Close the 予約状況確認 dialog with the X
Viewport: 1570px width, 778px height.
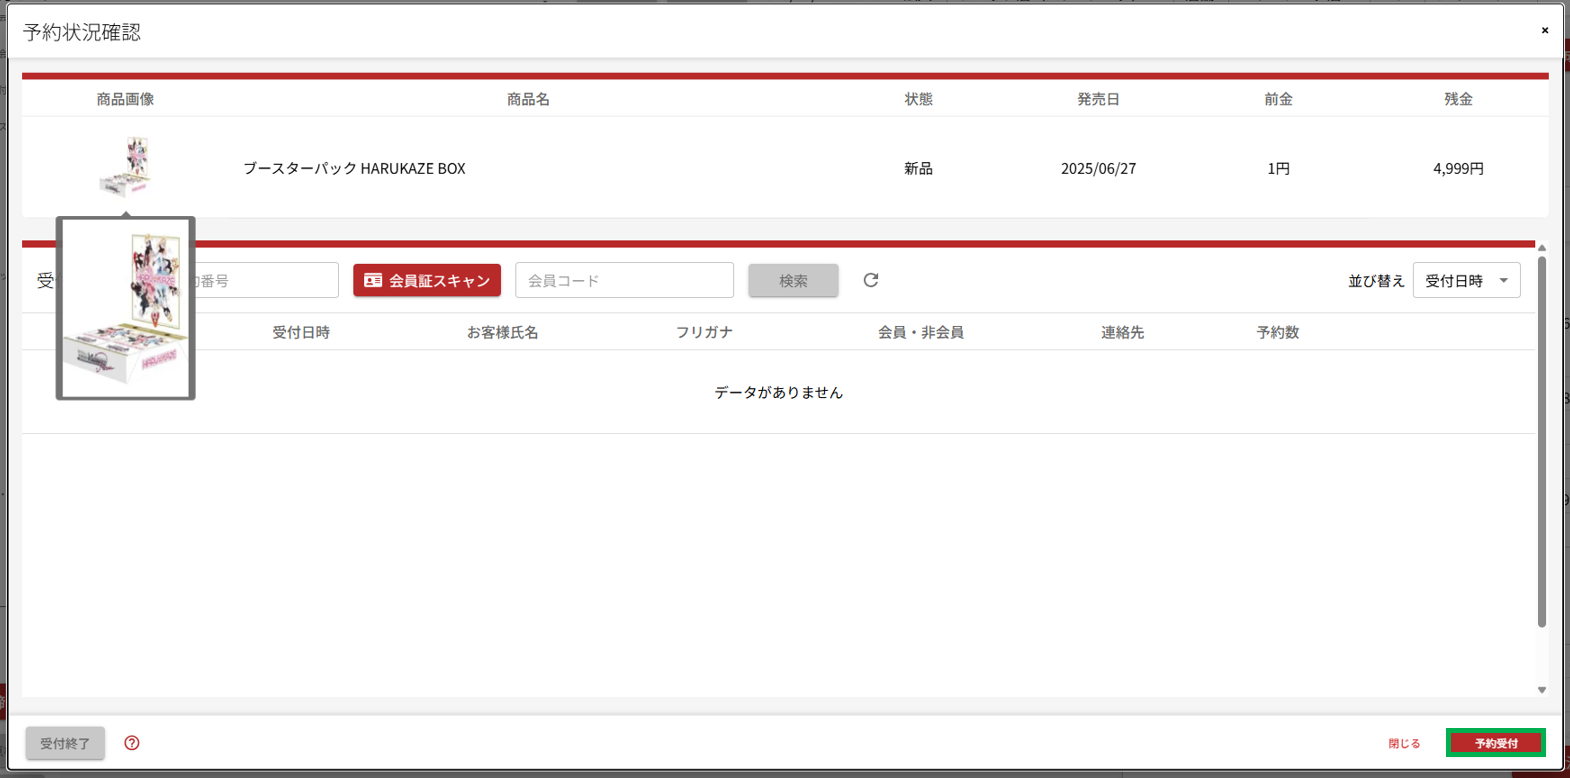(1544, 31)
